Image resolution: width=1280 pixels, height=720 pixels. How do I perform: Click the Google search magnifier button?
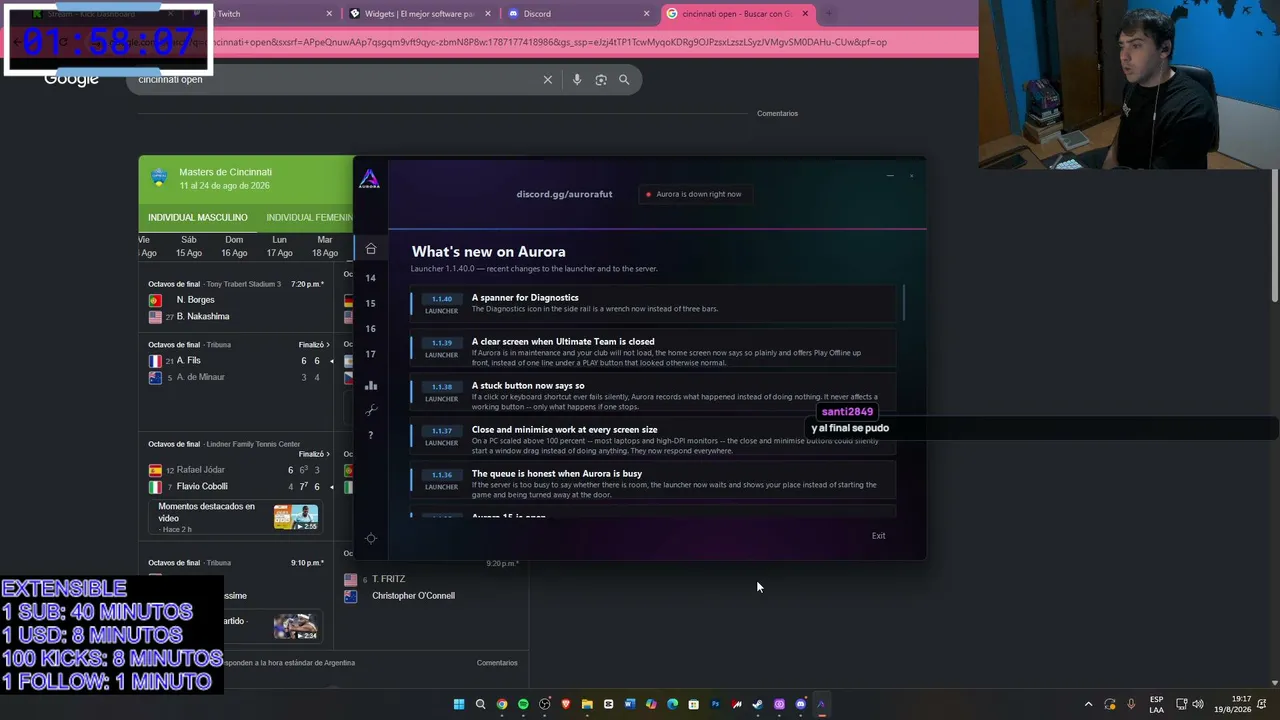coord(624,80)
